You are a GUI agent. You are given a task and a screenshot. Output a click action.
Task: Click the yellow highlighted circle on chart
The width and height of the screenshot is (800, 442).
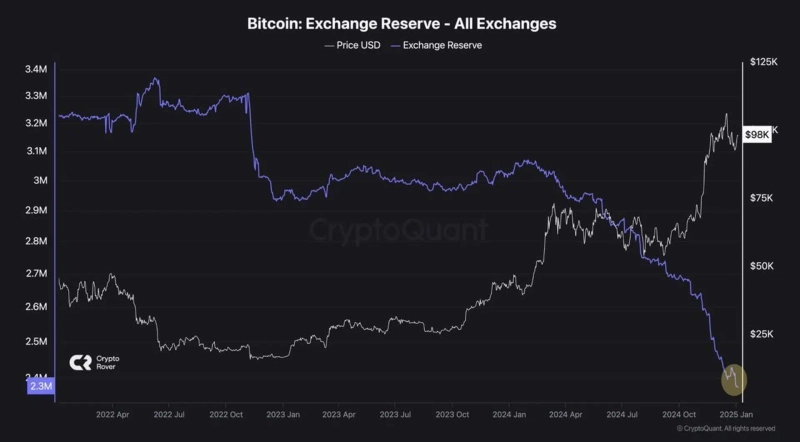coord(734,378)
